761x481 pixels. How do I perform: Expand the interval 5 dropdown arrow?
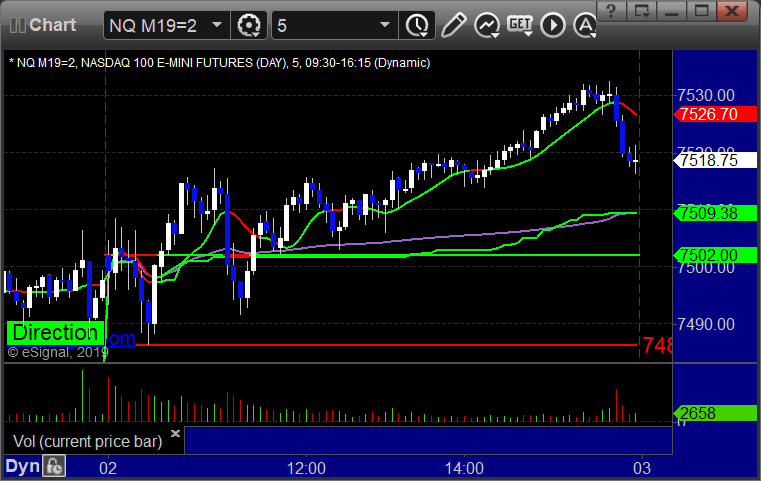point(385,25)
